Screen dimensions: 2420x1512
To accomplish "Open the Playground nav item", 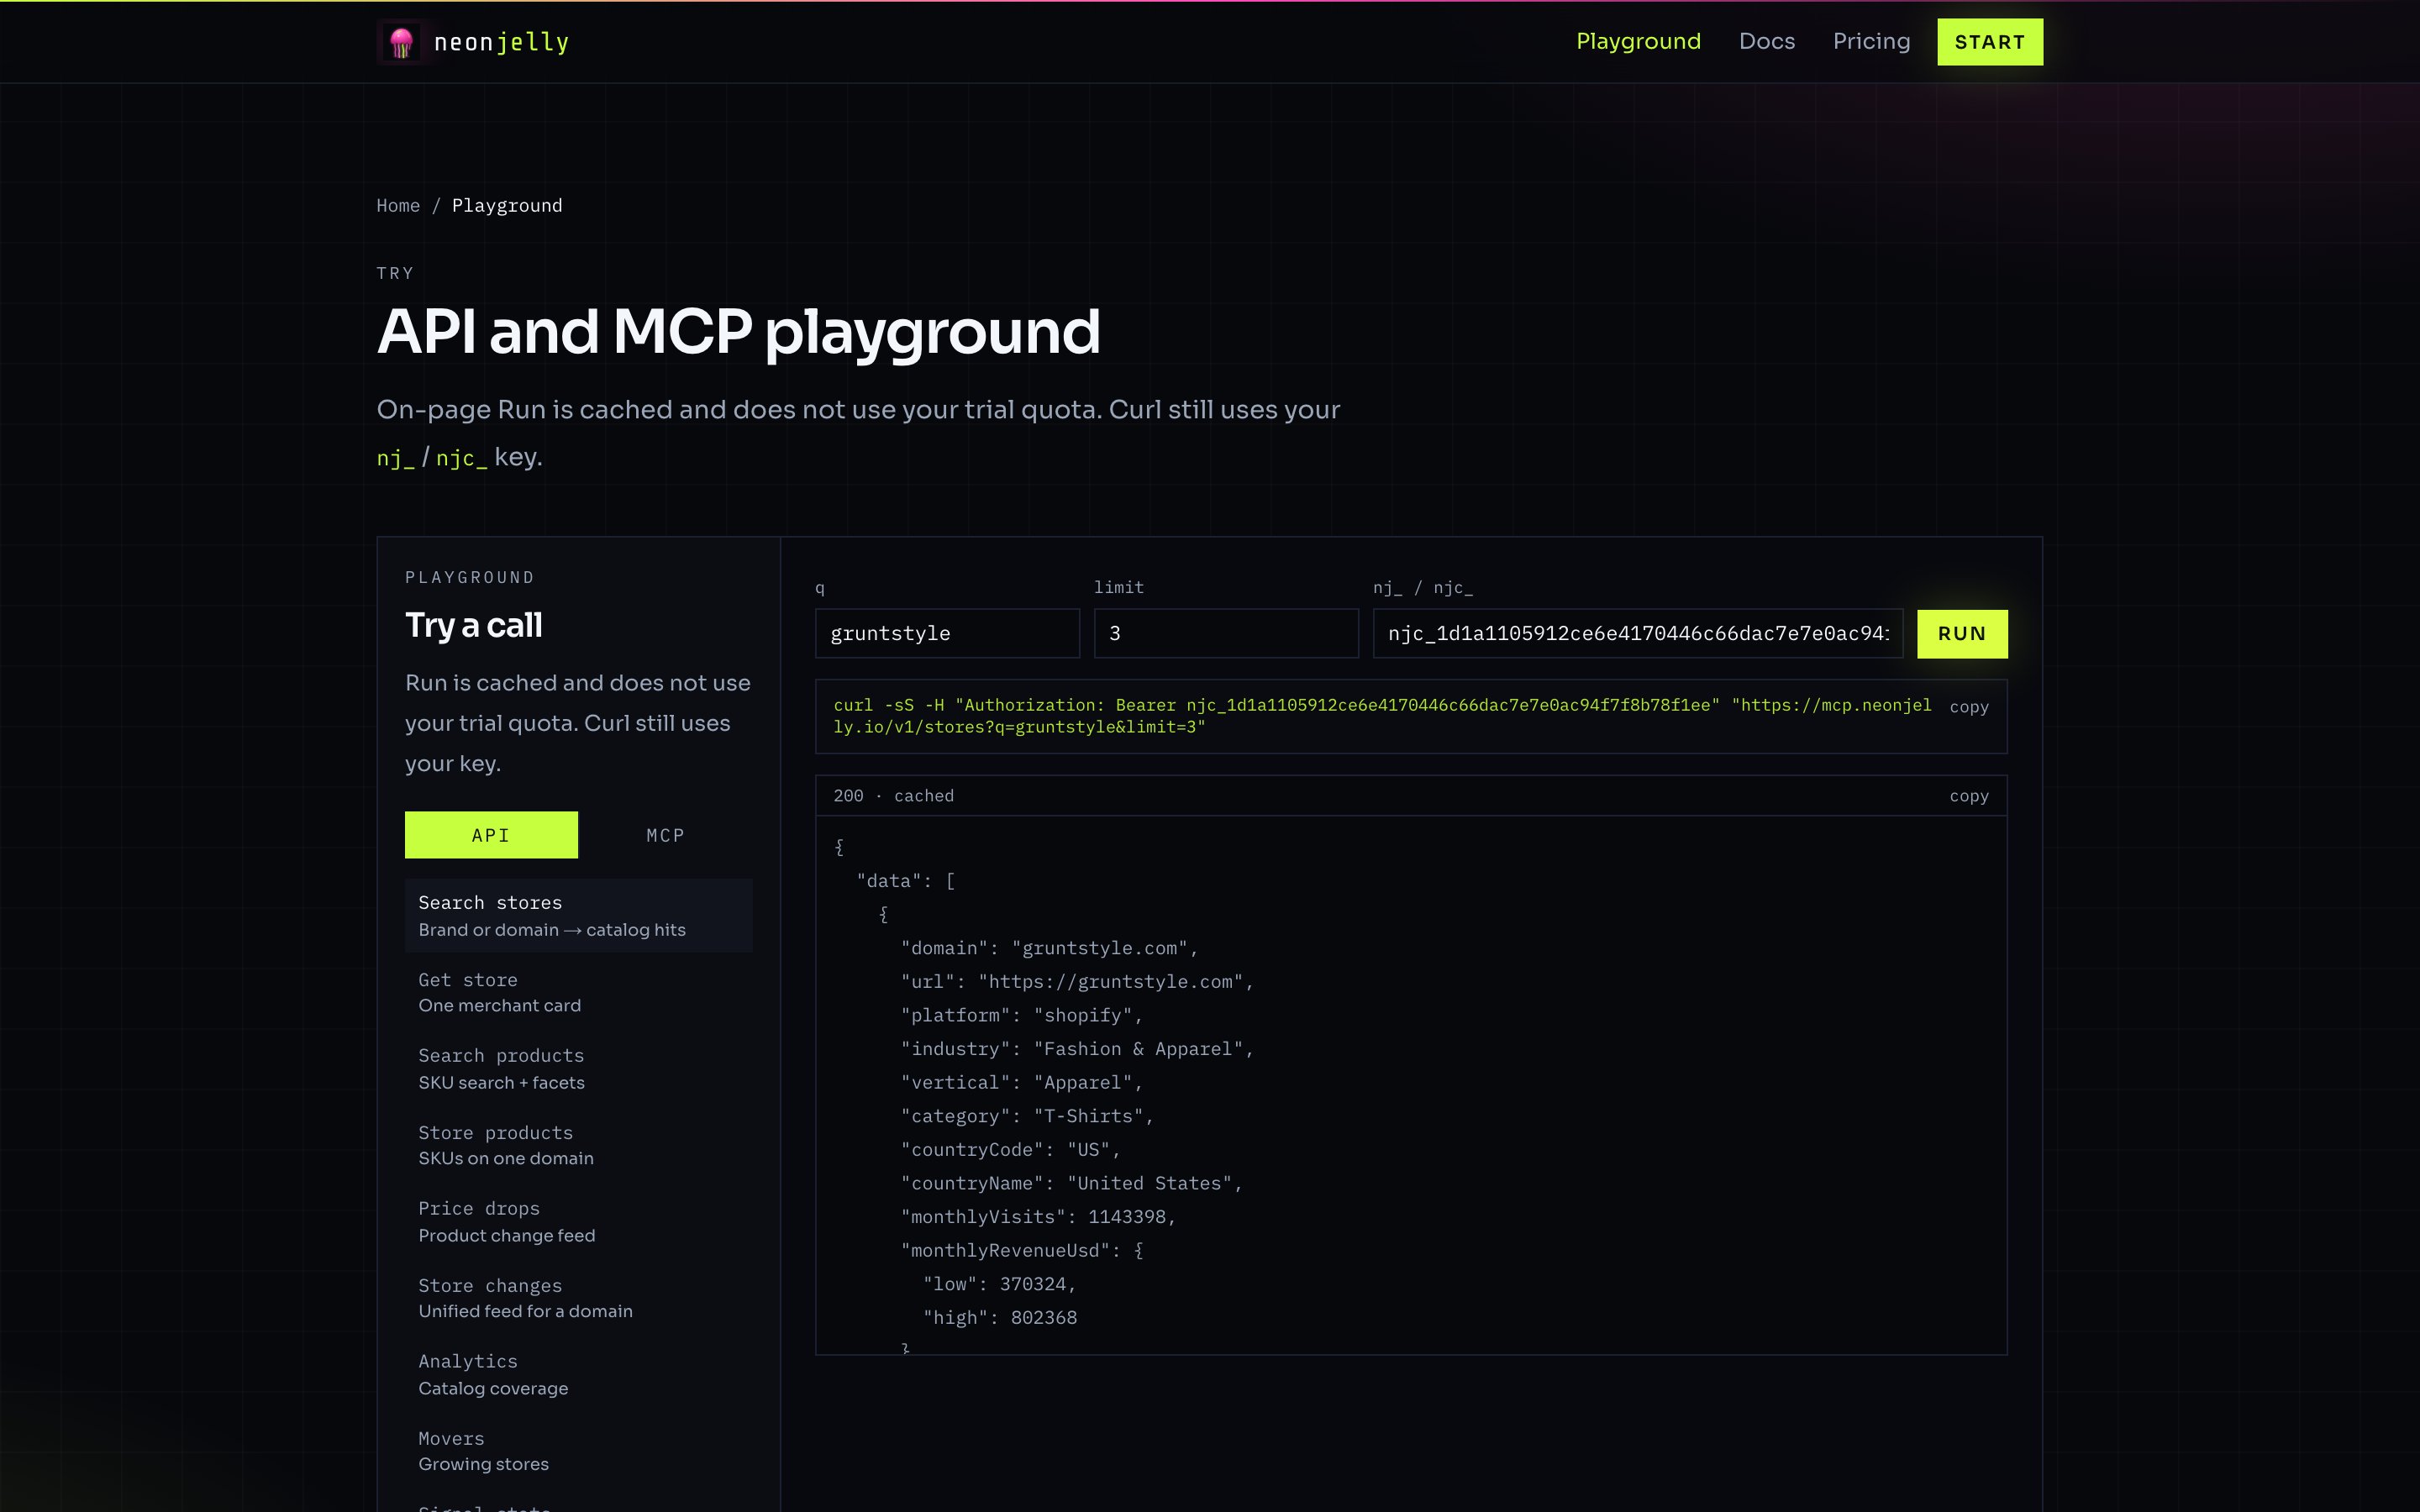I will [1638, 41].
